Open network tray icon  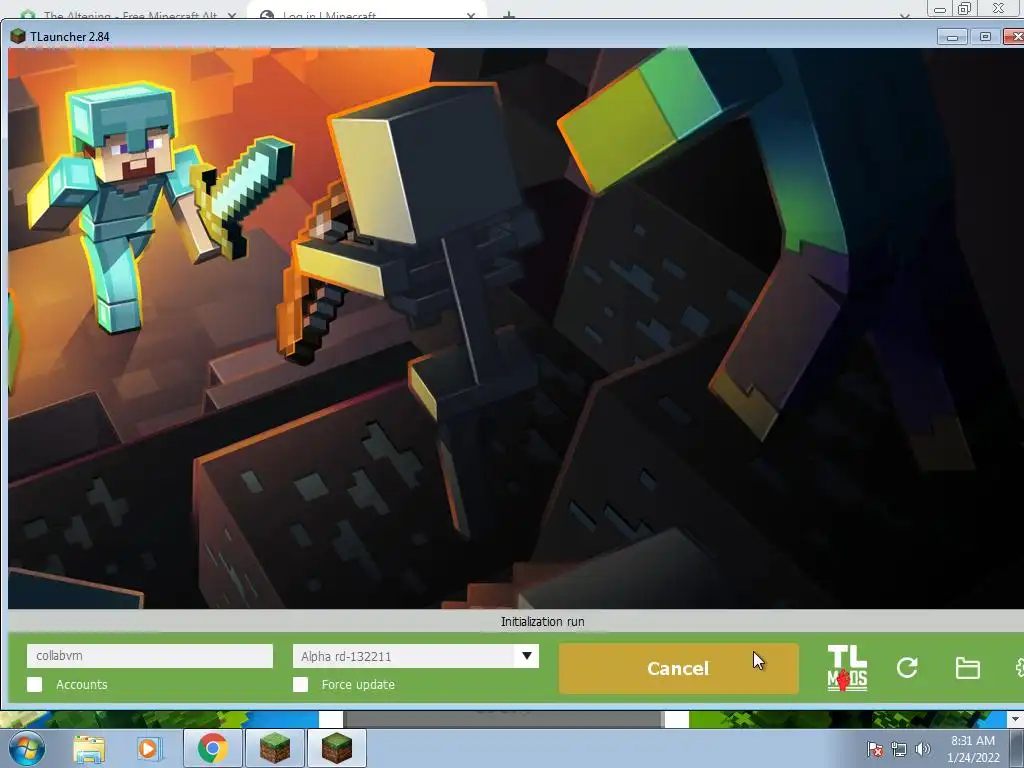(x=899, y=749)
